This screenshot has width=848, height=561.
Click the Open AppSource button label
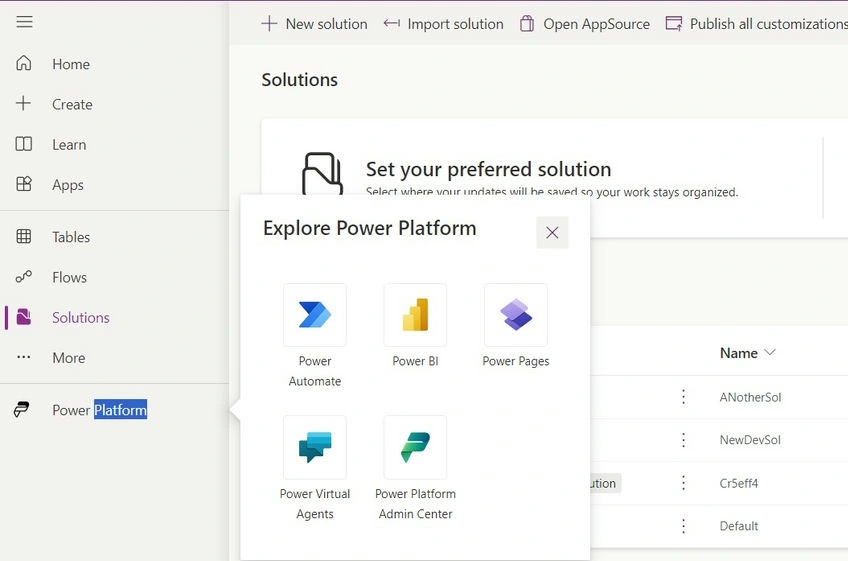pyautogui.click(x=597, y=24)
